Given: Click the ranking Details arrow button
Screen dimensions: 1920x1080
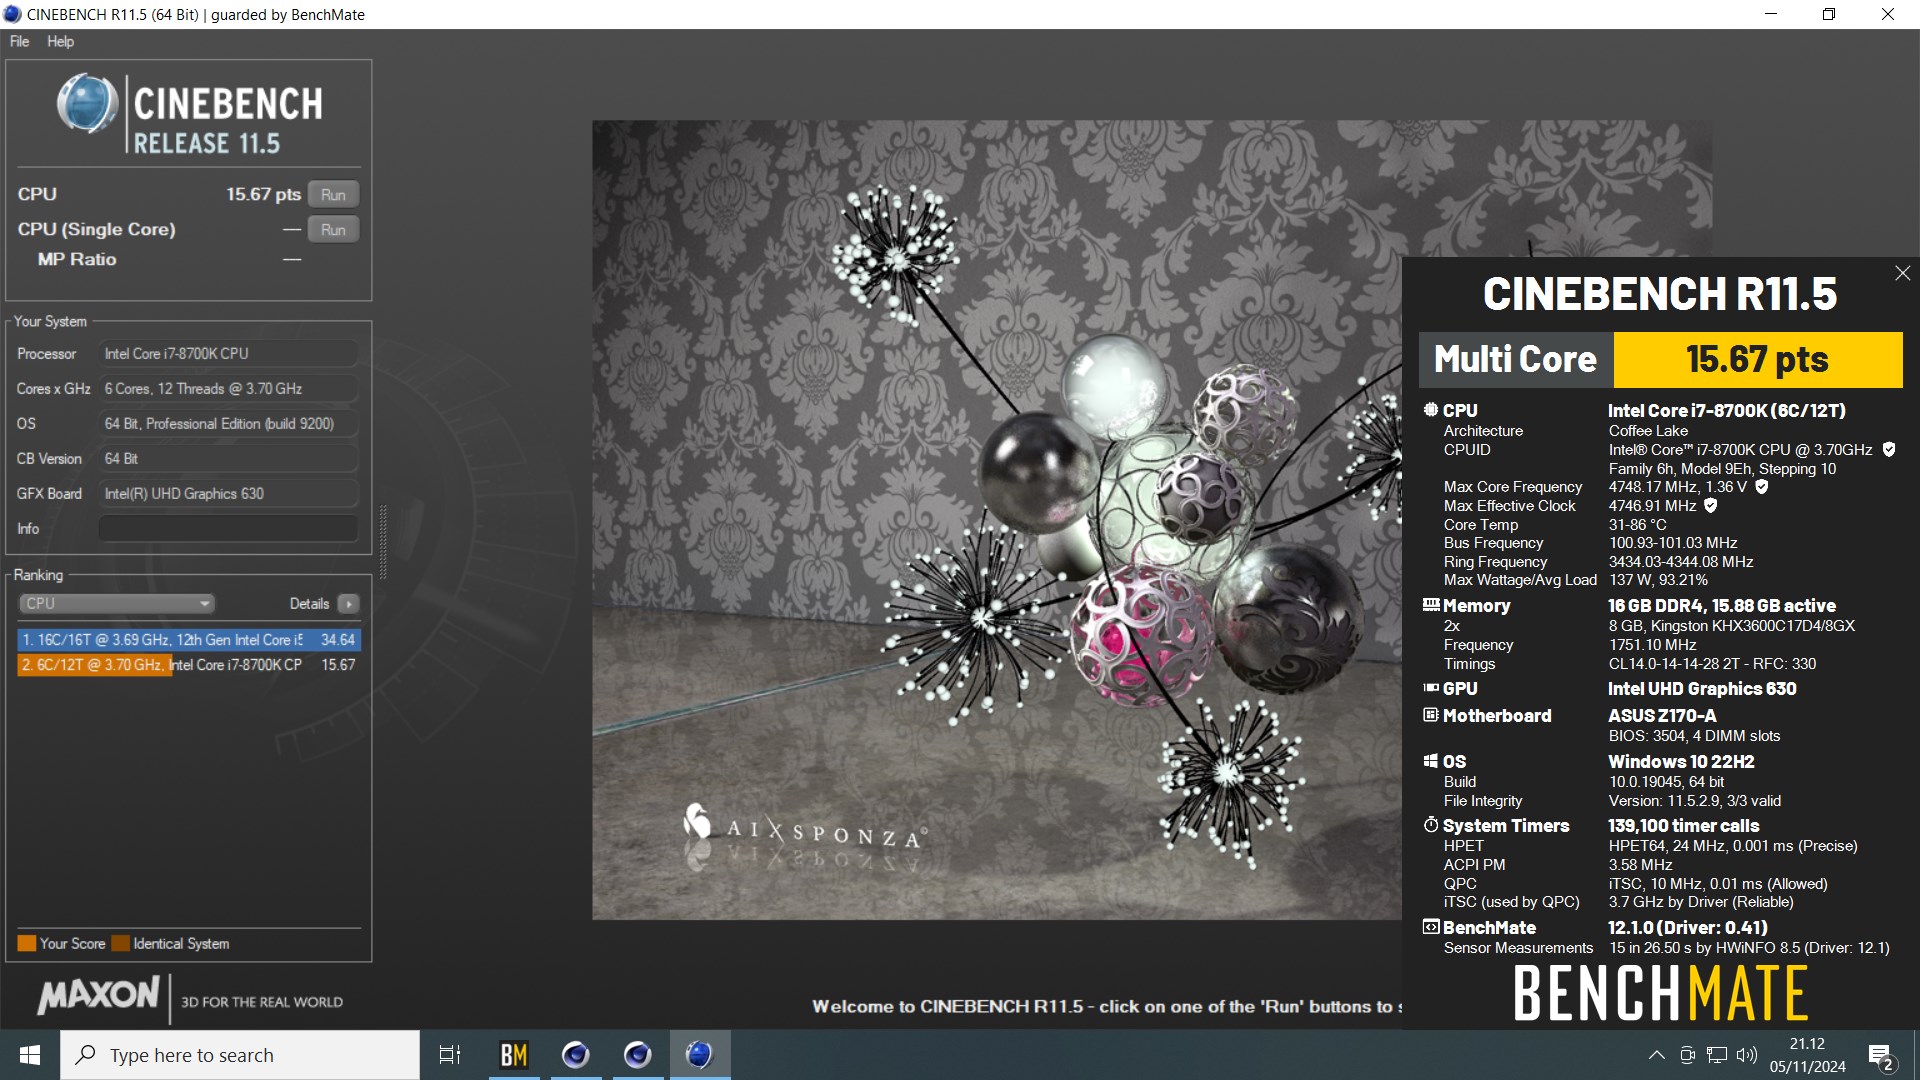Looking at the screenshot, I should 348,604.
